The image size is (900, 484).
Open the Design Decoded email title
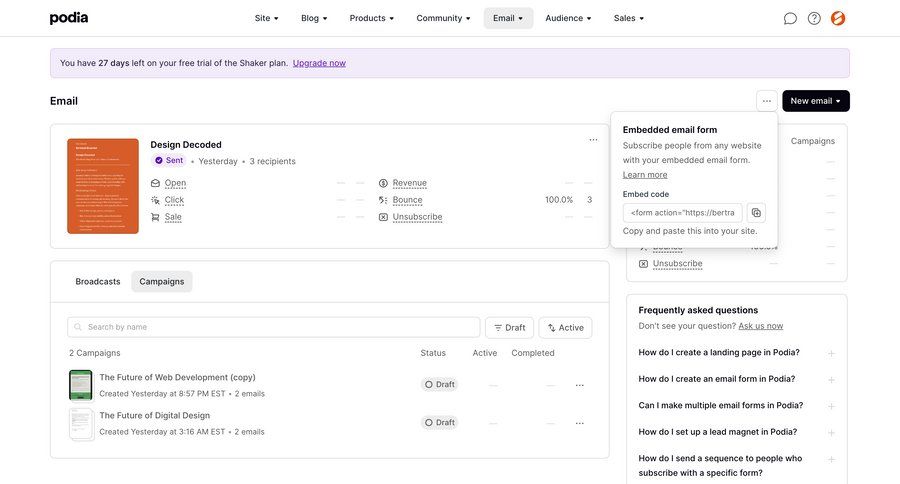[x=186, y=145]
